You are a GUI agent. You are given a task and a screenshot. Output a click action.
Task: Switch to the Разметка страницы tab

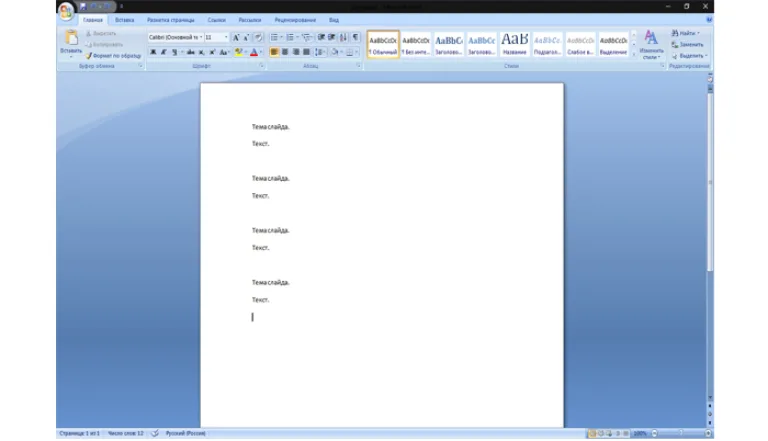coord(171,20)
